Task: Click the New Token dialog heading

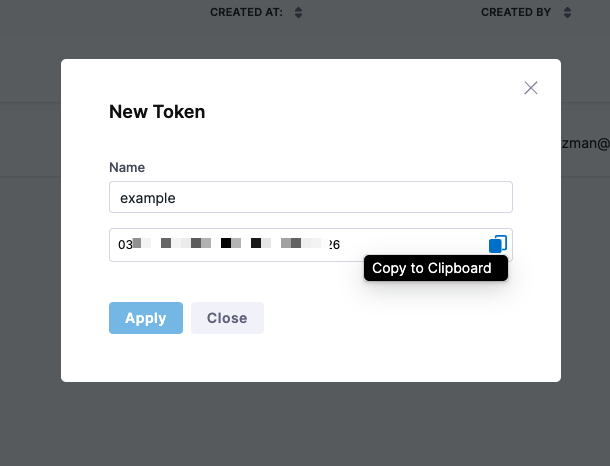Action: coord(157,112)
